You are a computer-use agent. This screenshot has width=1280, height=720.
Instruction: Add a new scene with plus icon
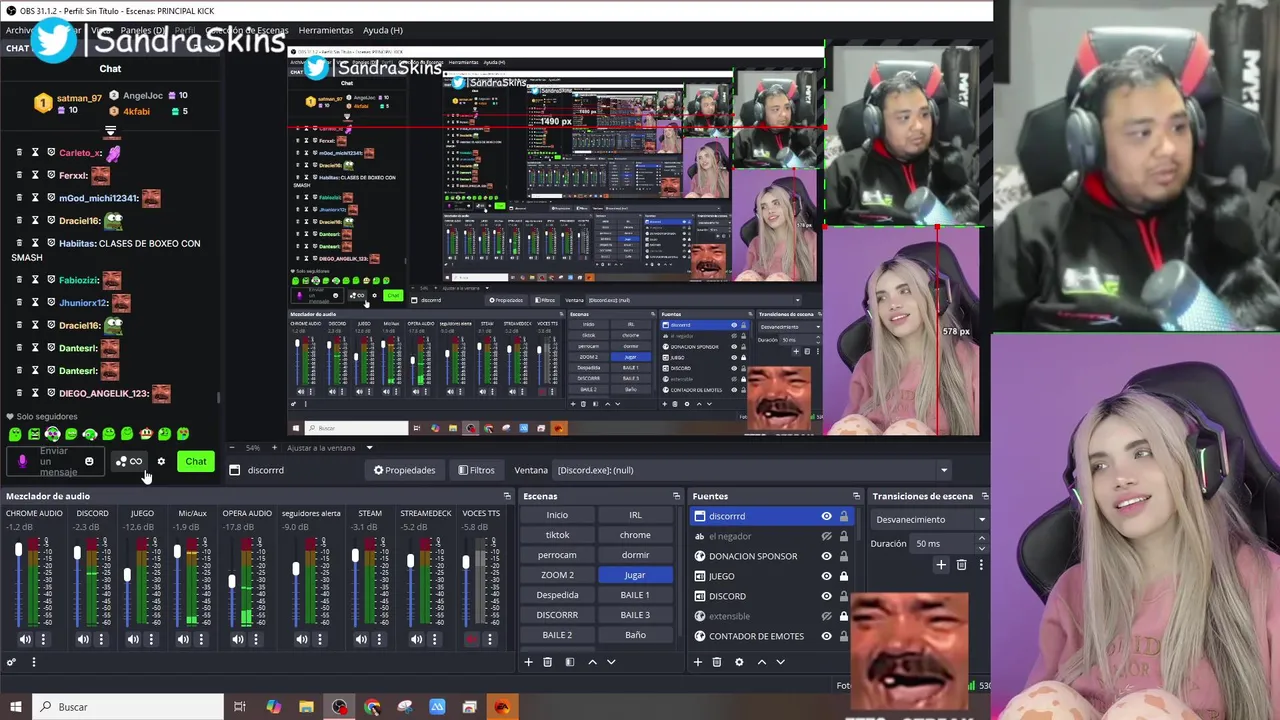528,662
